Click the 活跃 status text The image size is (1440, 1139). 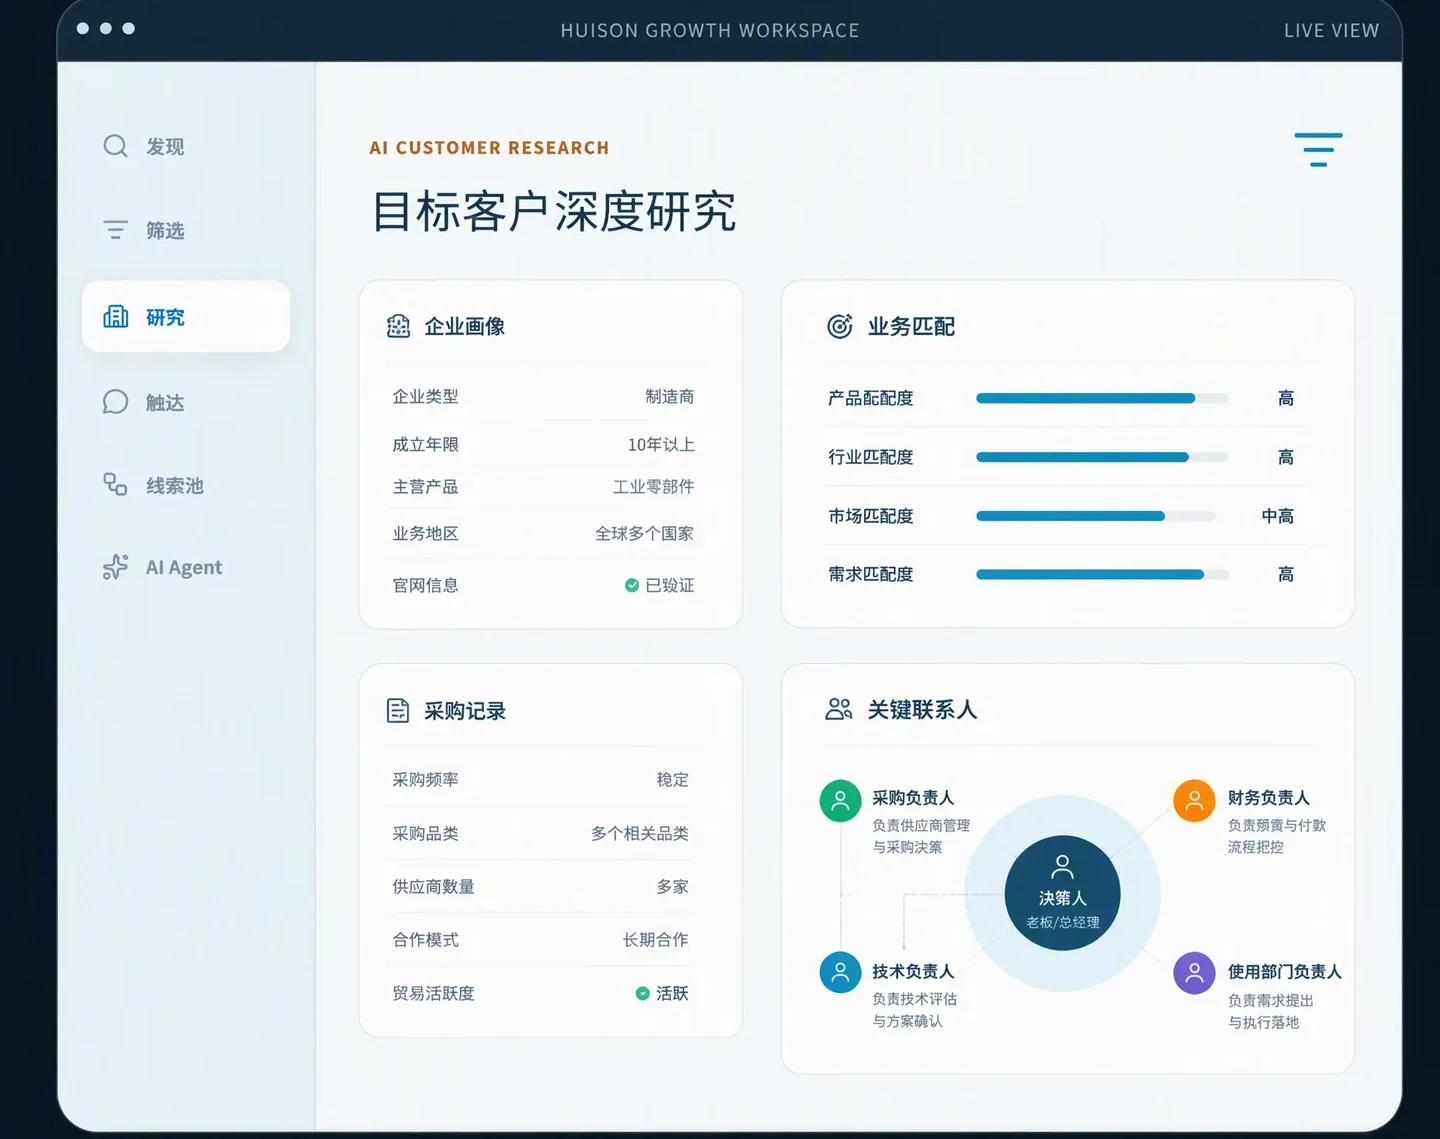673,993
